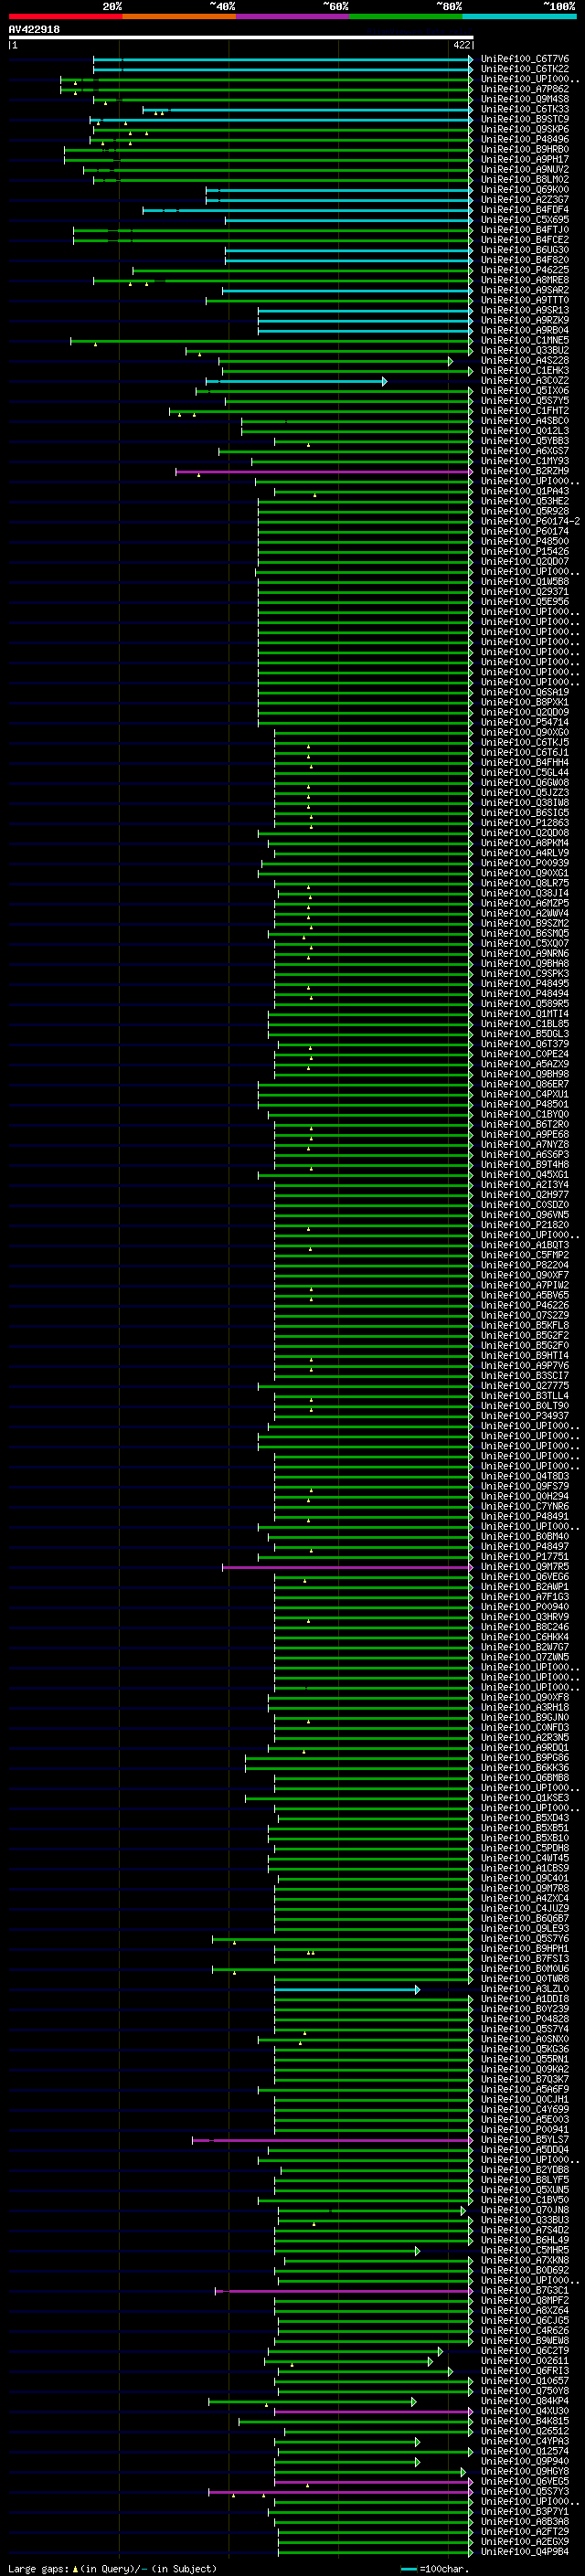Image resolution: width=585 pixels, height=2576 pixels.
Task: Select hit label UniRef100_P54714
Action: (525, 722)
